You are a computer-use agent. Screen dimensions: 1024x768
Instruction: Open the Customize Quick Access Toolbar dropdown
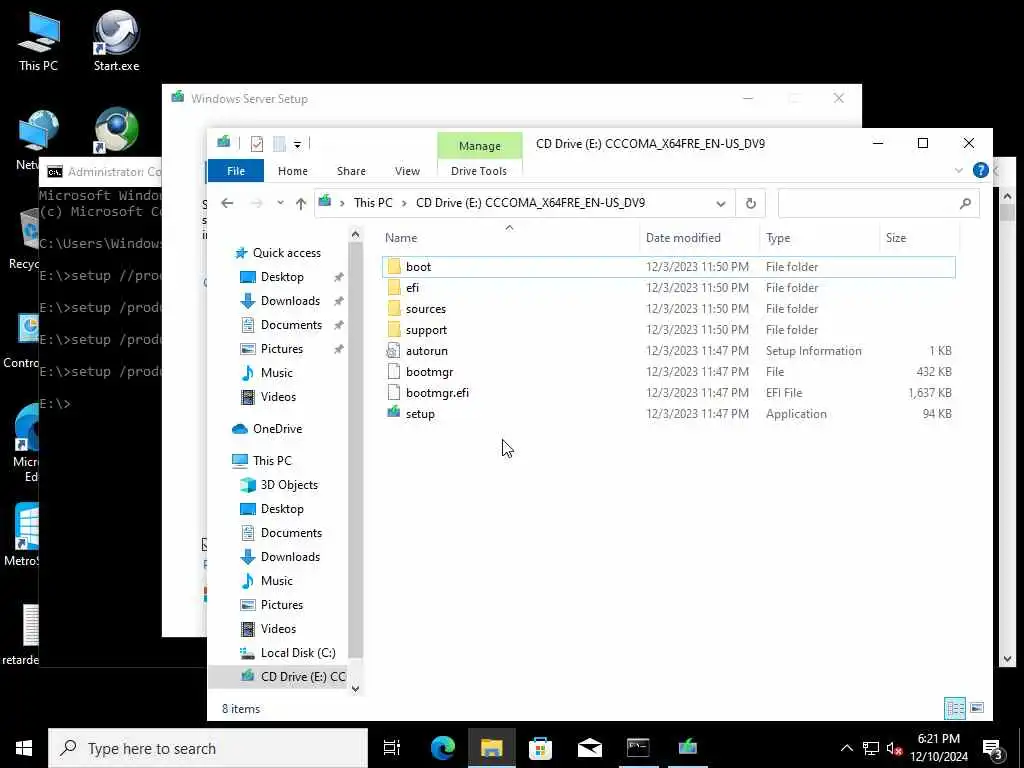coord(297,144)
